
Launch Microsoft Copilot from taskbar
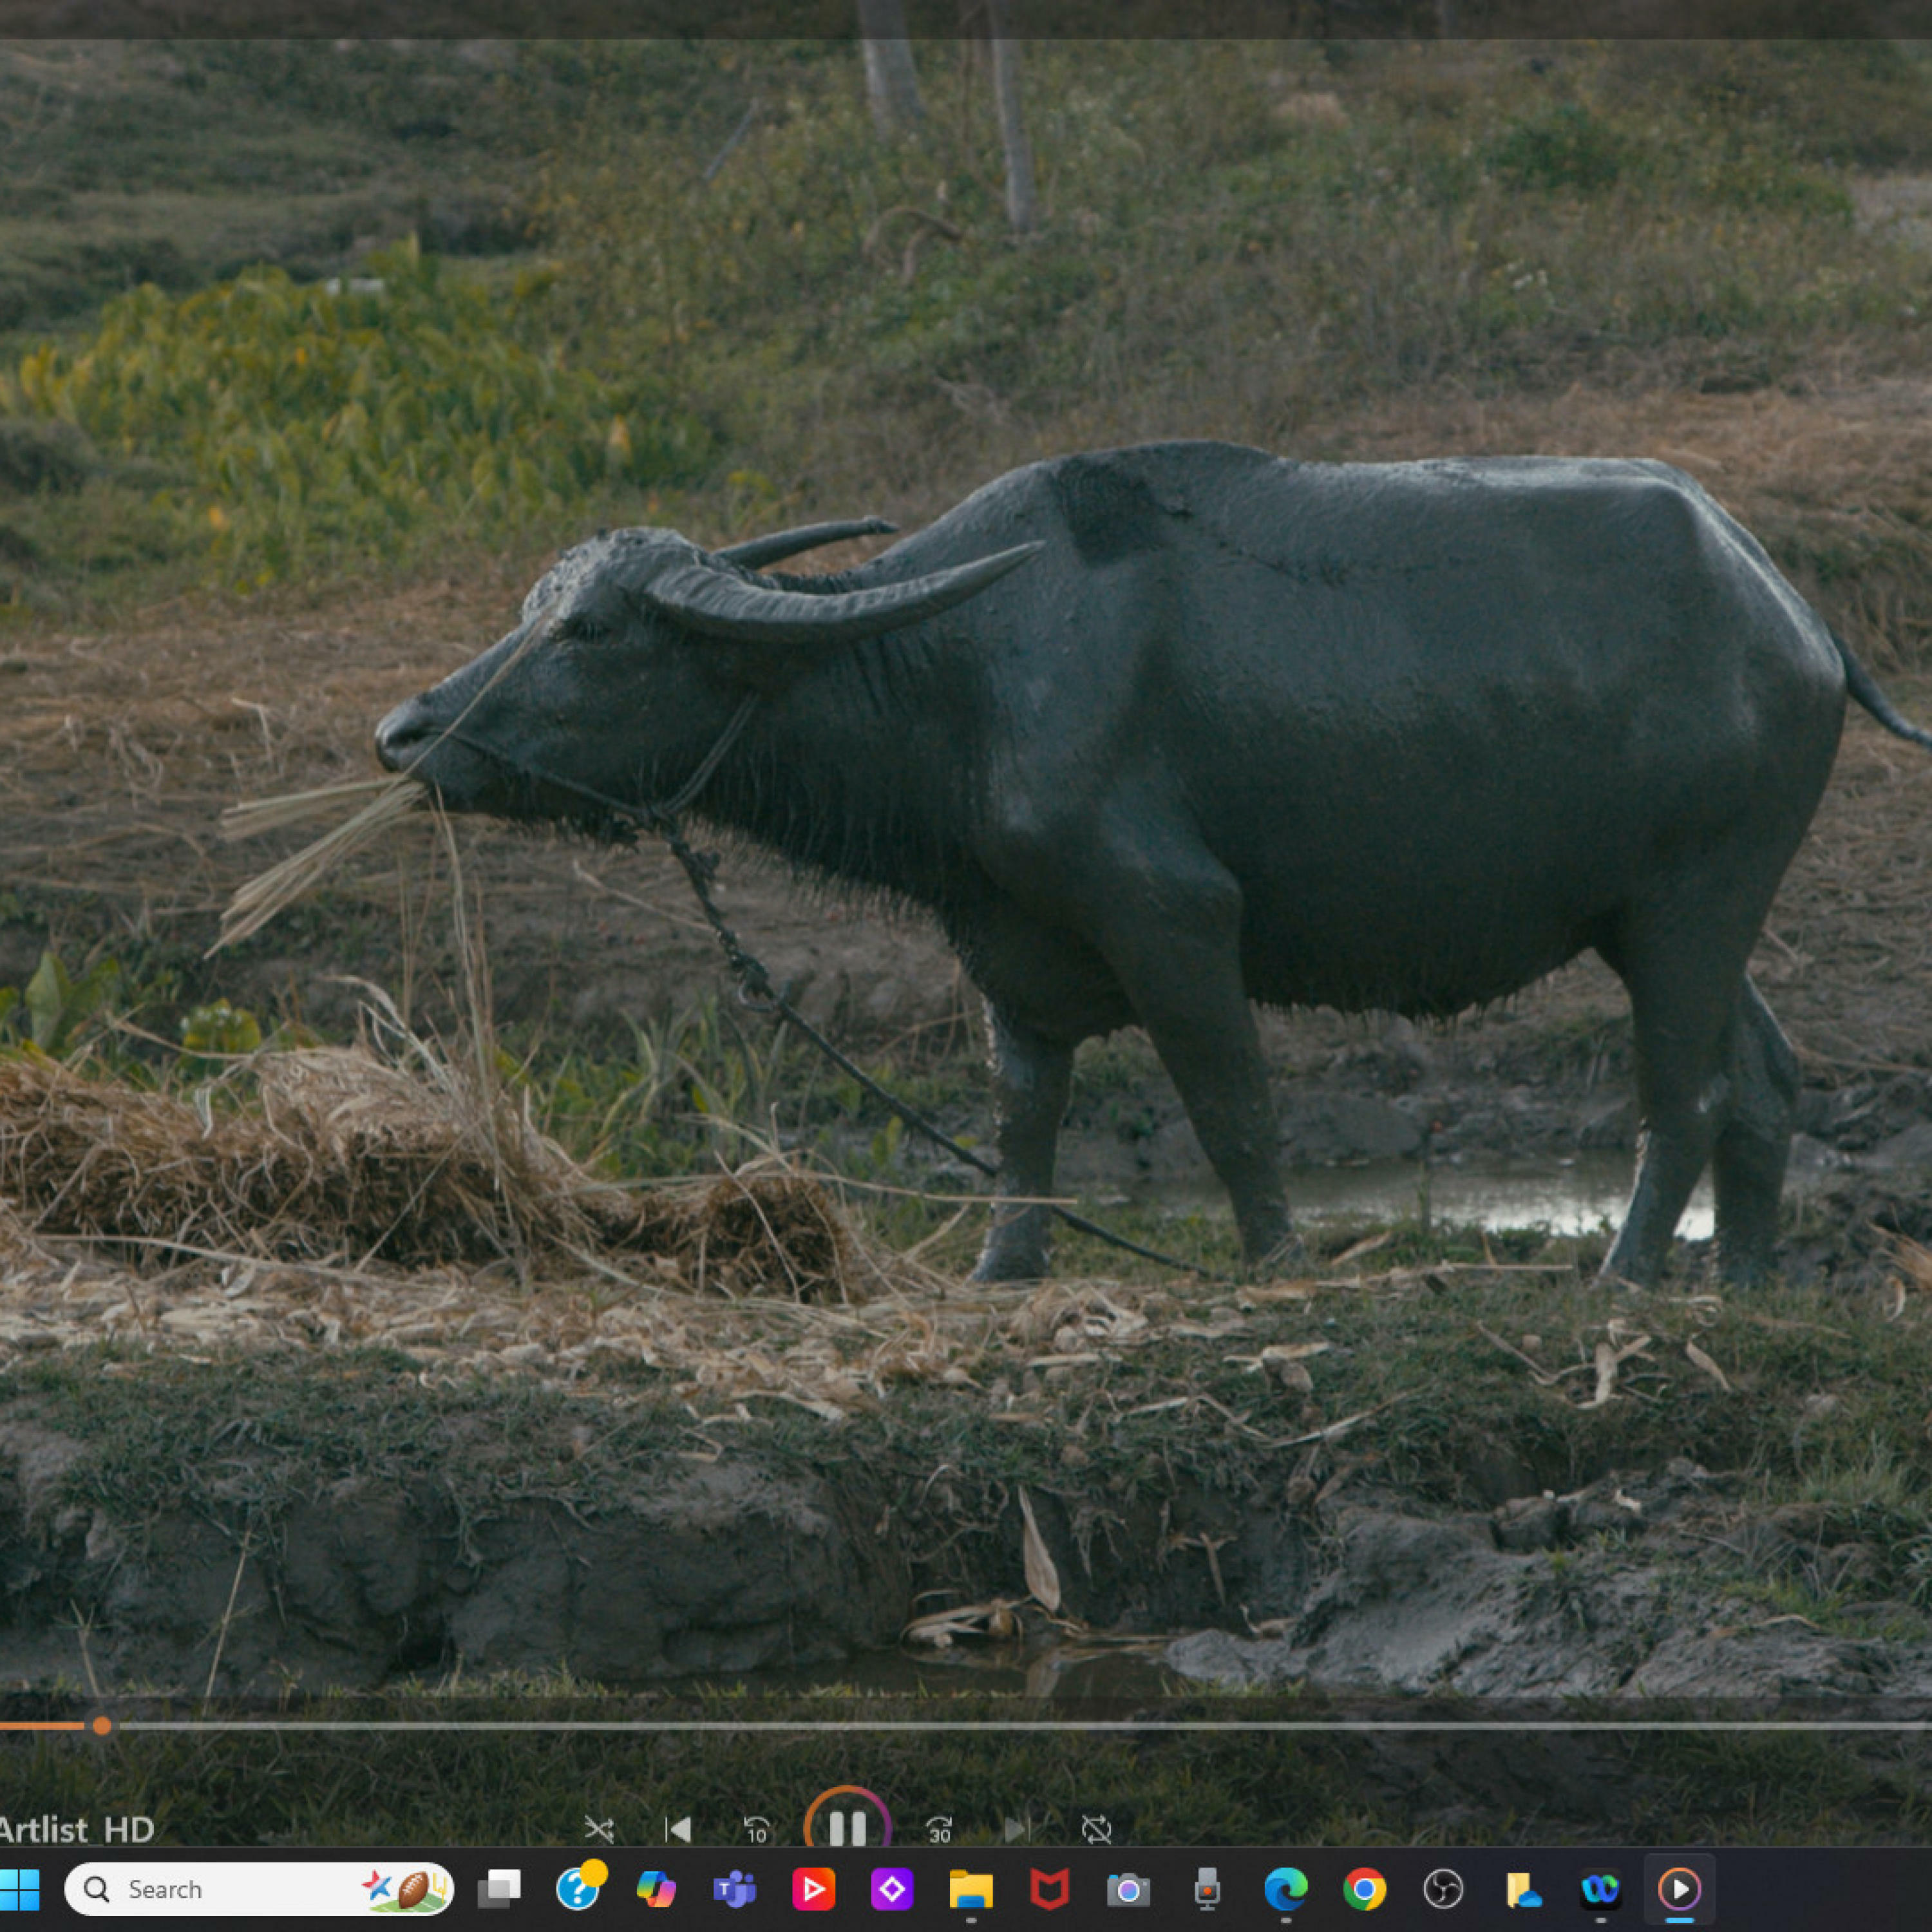[x=656, y=1889]
